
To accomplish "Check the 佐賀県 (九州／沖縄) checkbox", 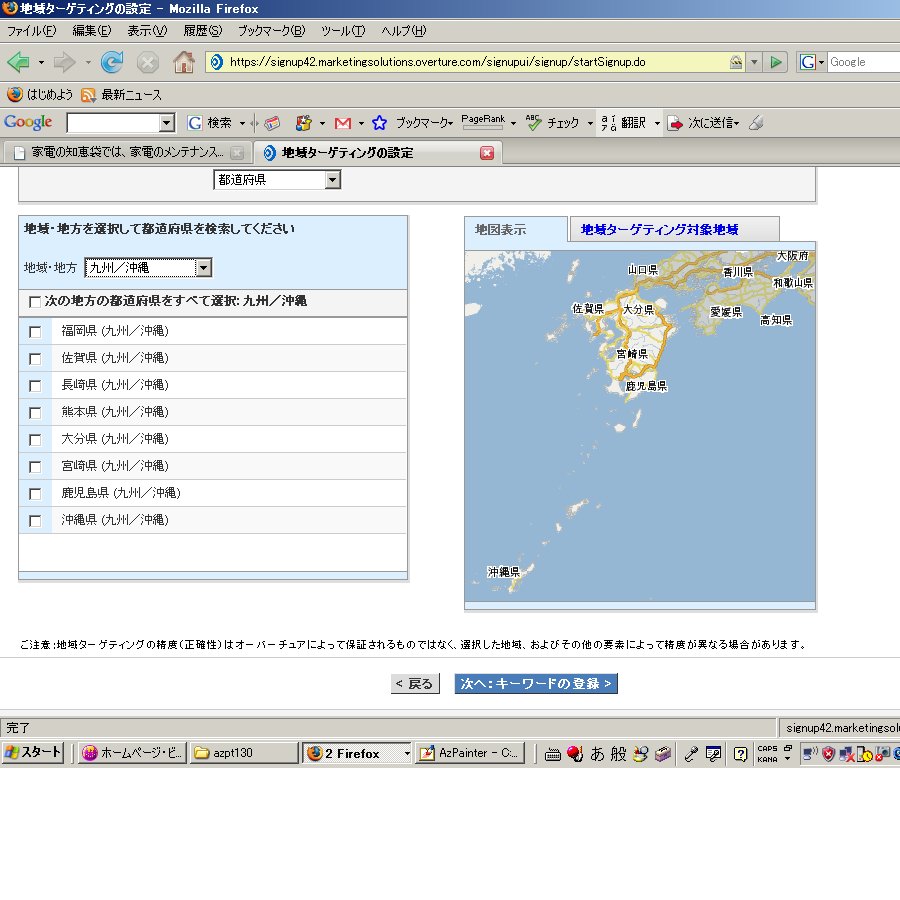I will [x=35, y=359].
